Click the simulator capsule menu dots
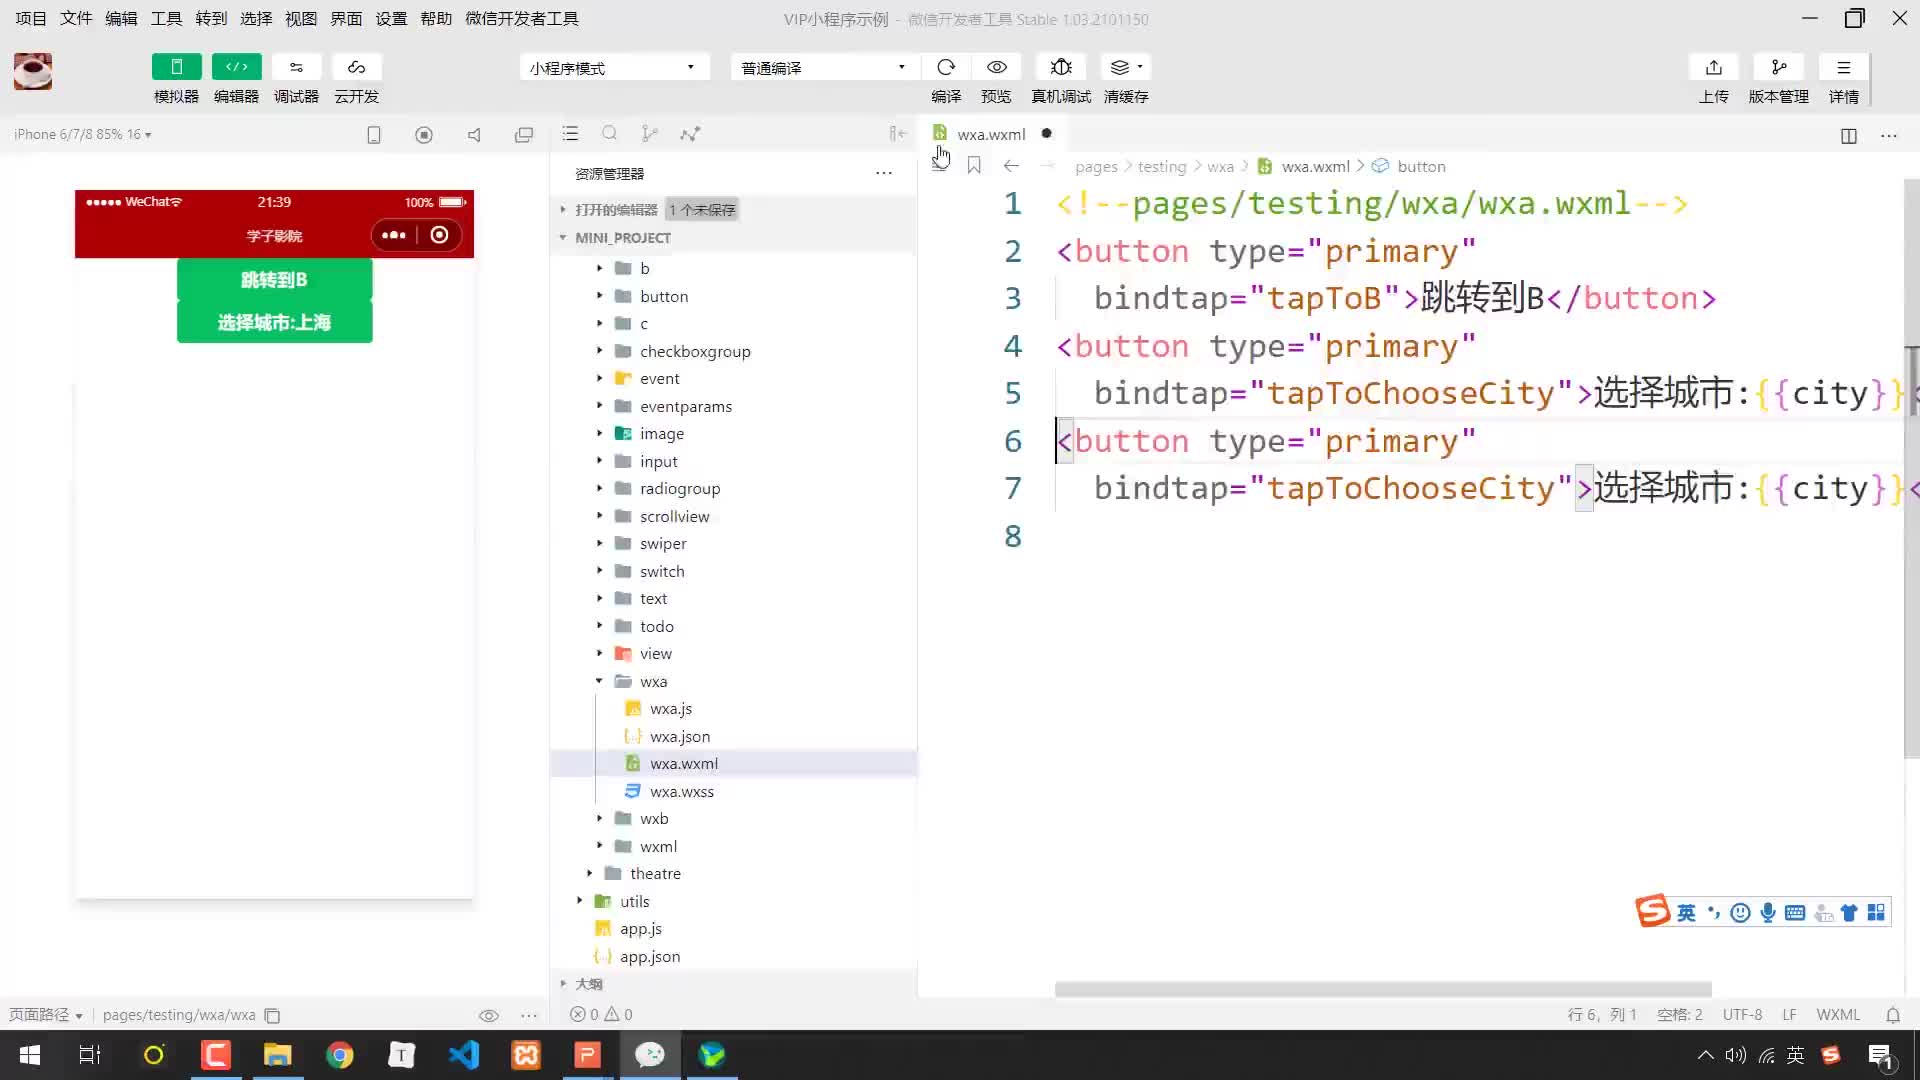 coord(394,235)
